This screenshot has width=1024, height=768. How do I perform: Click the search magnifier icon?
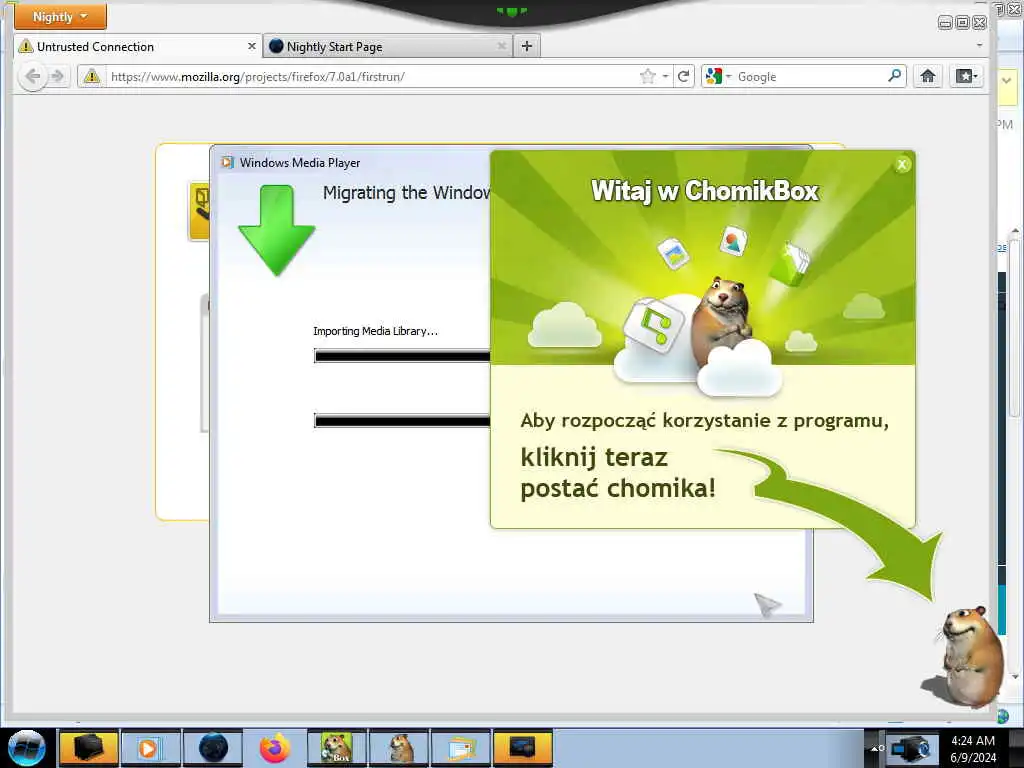click(x=895, y=76)
